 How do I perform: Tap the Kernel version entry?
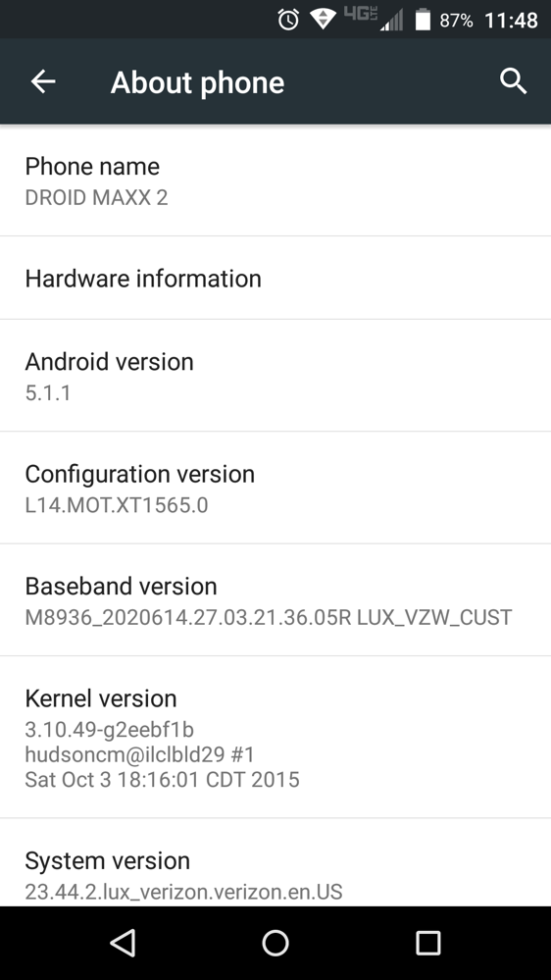point(276,738)
